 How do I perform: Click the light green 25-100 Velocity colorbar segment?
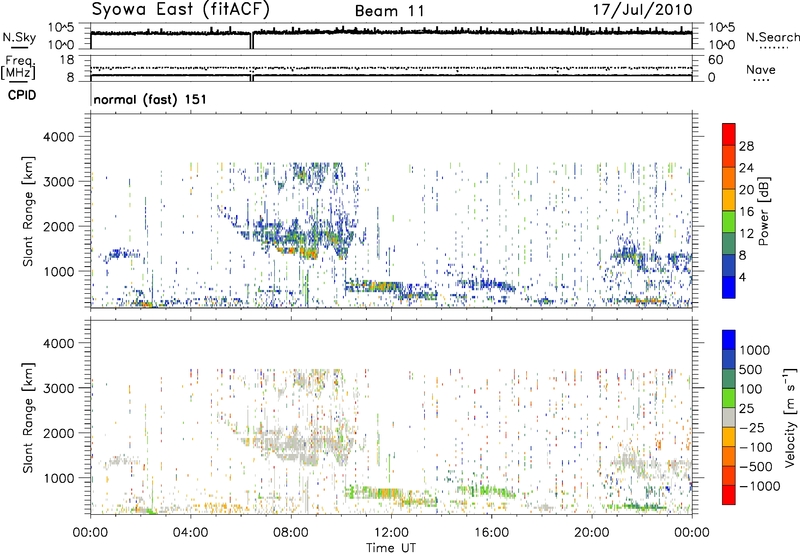point(729,398)
